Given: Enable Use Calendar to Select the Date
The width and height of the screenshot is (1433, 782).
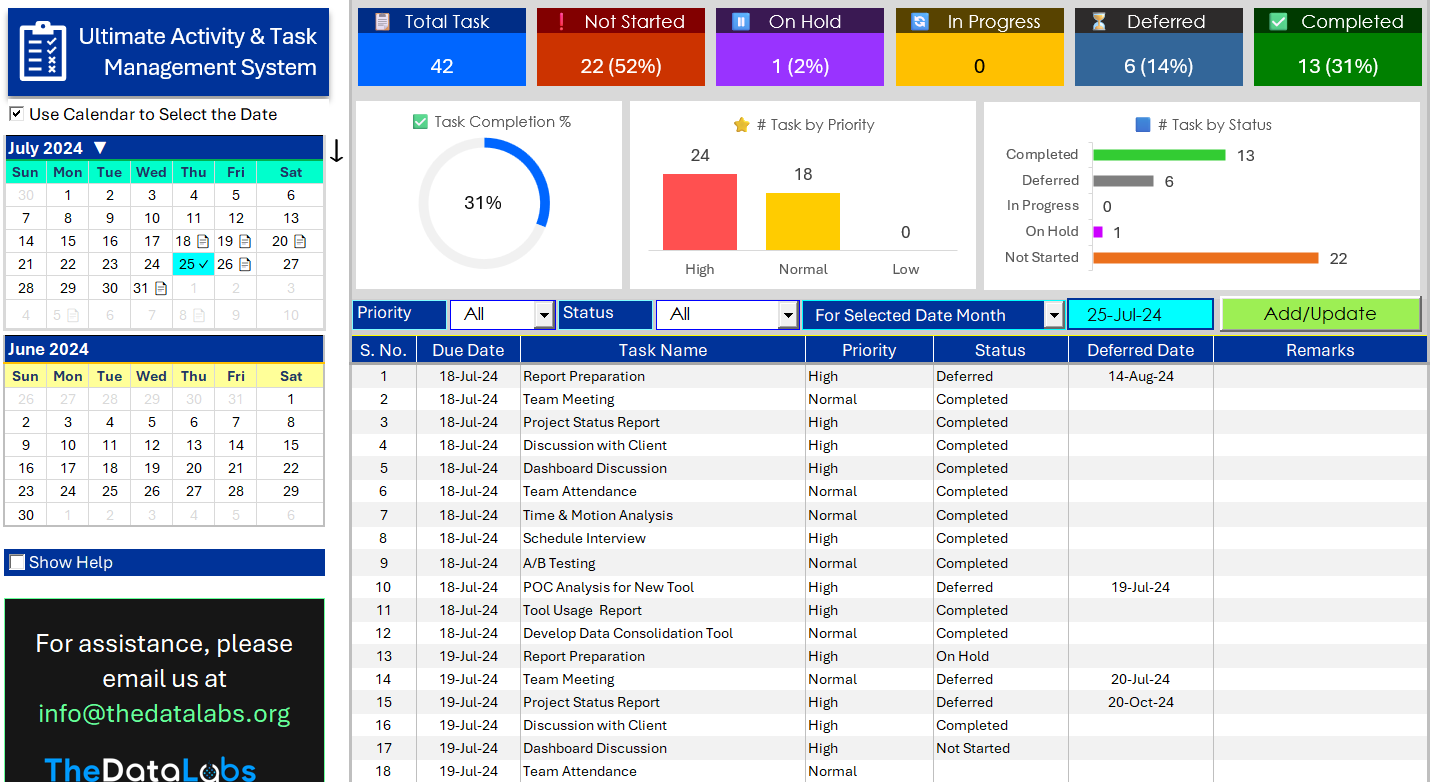Looking at the screenshot, I should pos(15,113).
